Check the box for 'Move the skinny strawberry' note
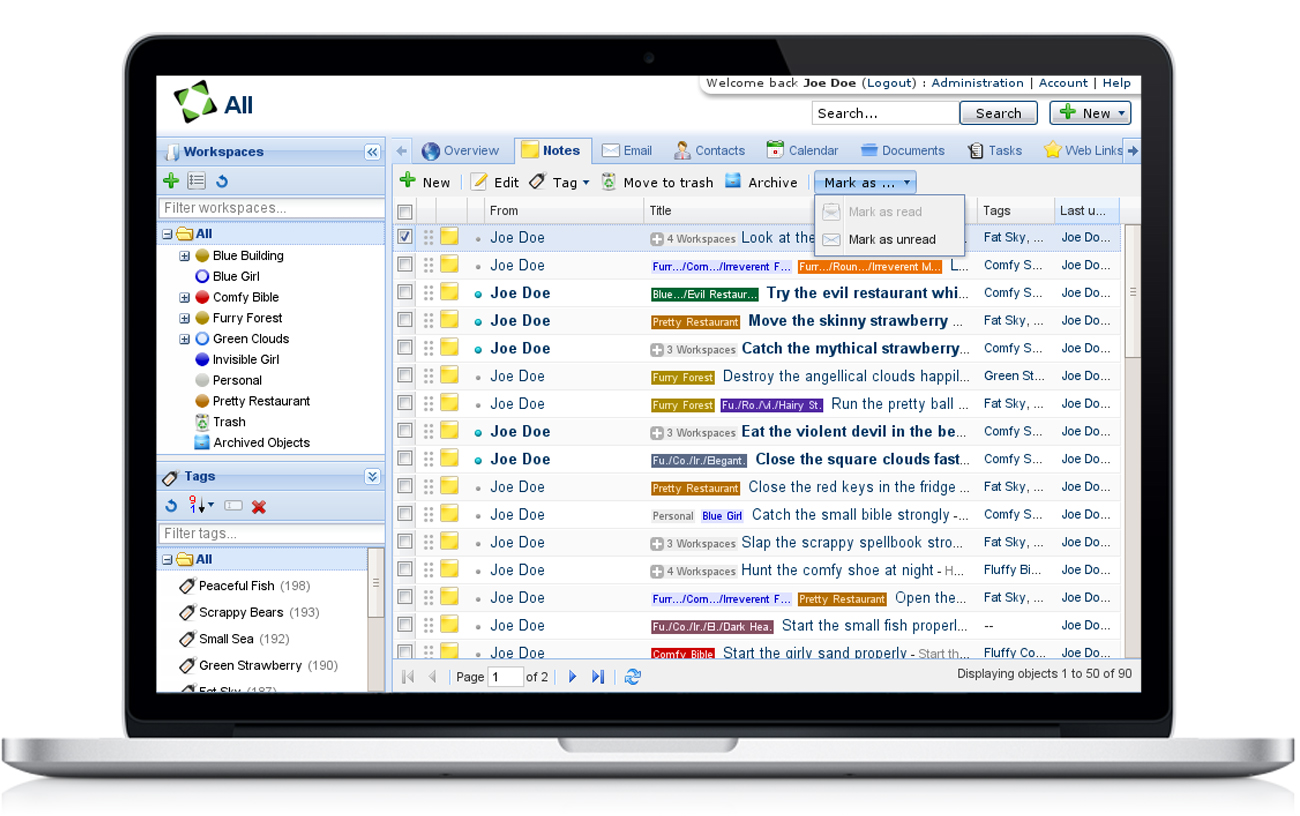 click(405, 321)
